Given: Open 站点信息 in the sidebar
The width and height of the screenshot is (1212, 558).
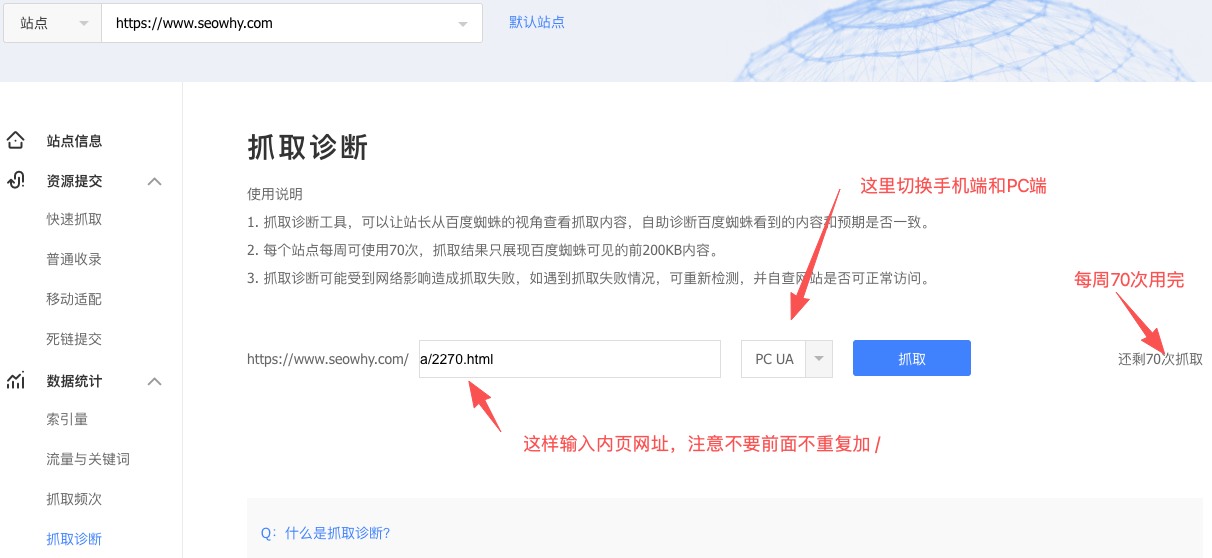Looking at the screenshot, I should [74, 141].
